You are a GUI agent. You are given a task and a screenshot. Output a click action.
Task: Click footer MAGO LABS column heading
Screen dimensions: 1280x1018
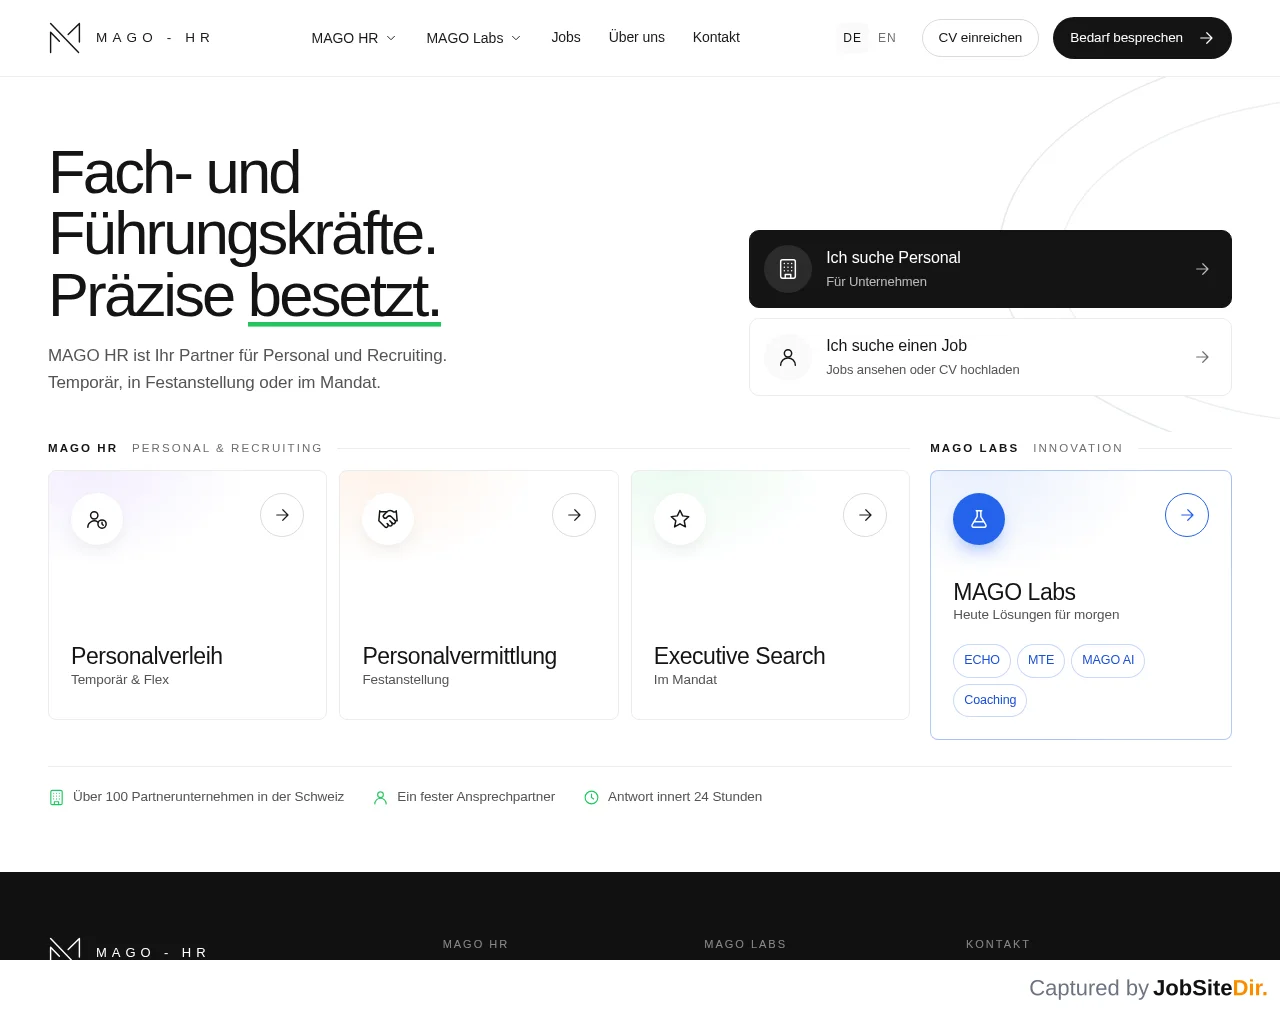tap(745, 944)
